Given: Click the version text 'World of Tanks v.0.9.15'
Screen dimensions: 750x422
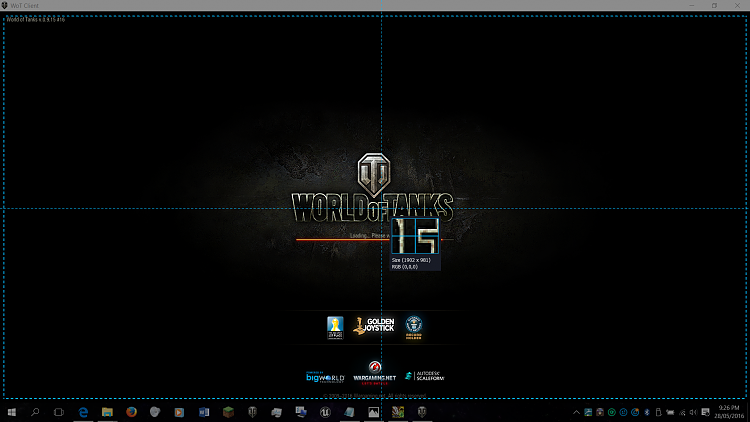Looking at the screenshot, I should click(x=35, y=20).
